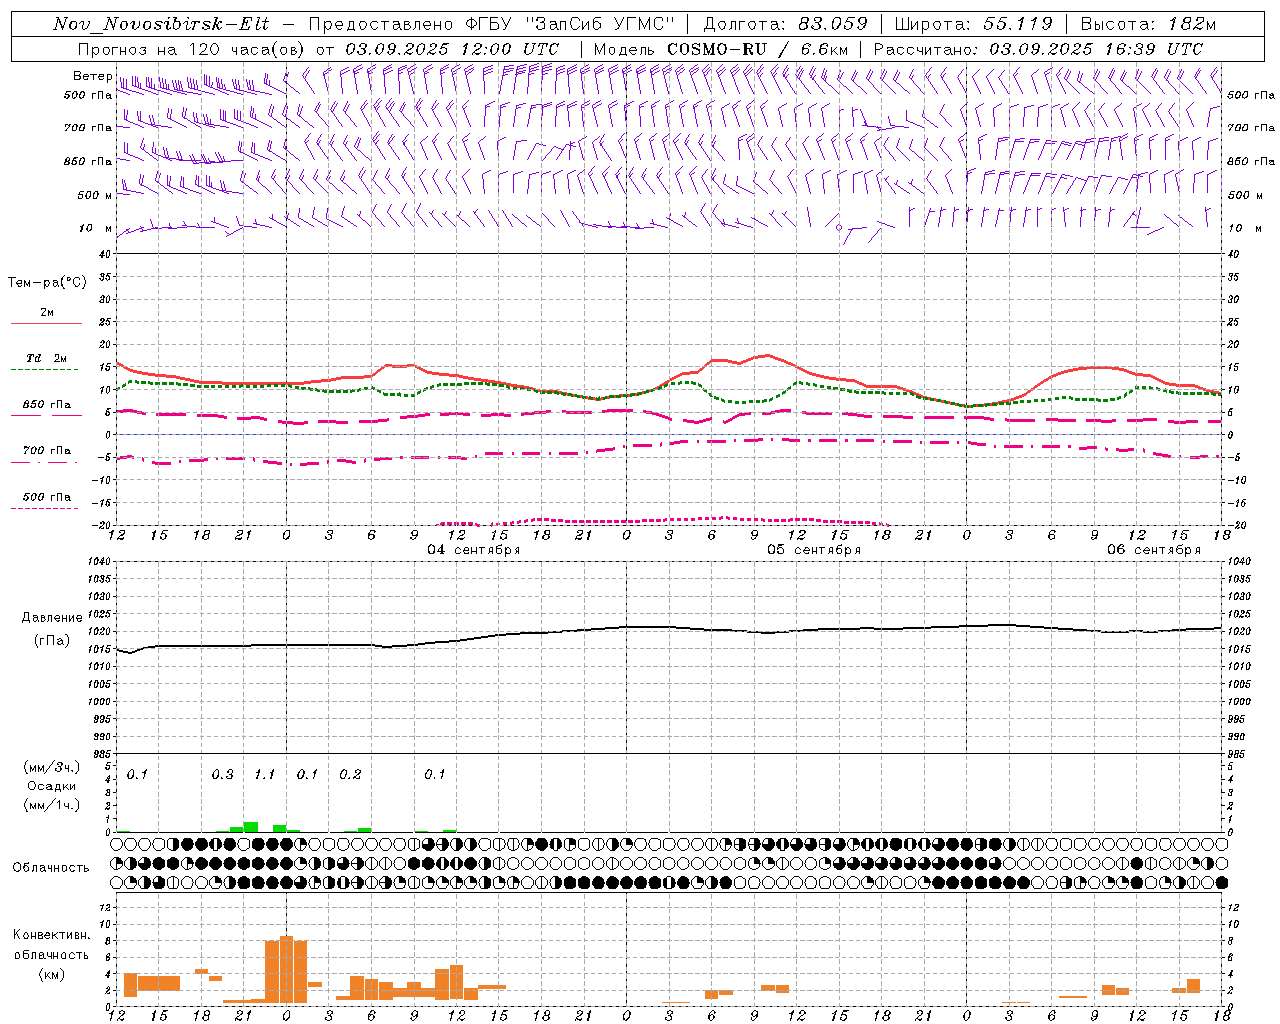
Task: Click the precipitation amount "0.3"
Action: (x=222, y=774)
